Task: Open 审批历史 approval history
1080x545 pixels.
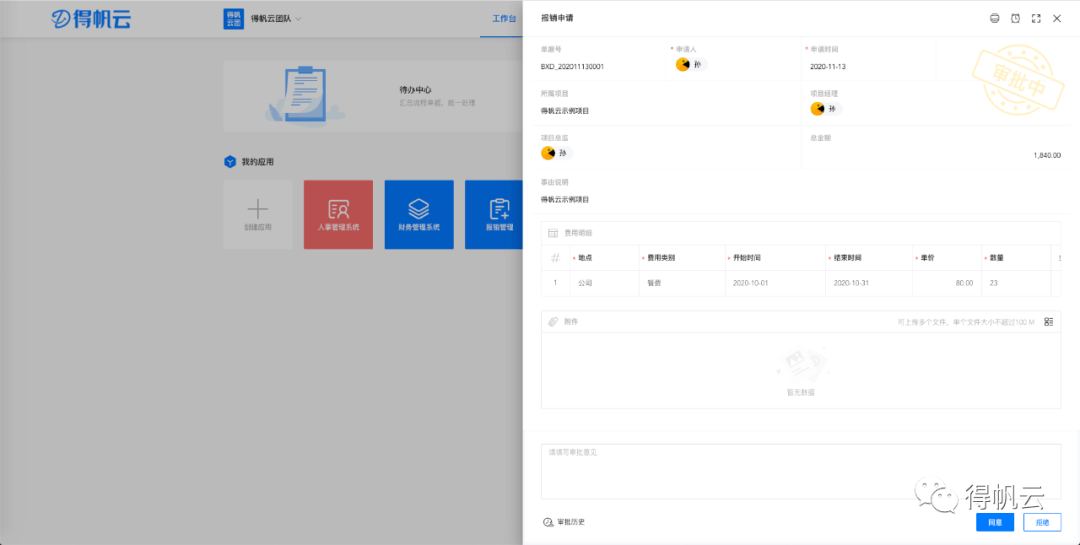Action: pos(564,522)
